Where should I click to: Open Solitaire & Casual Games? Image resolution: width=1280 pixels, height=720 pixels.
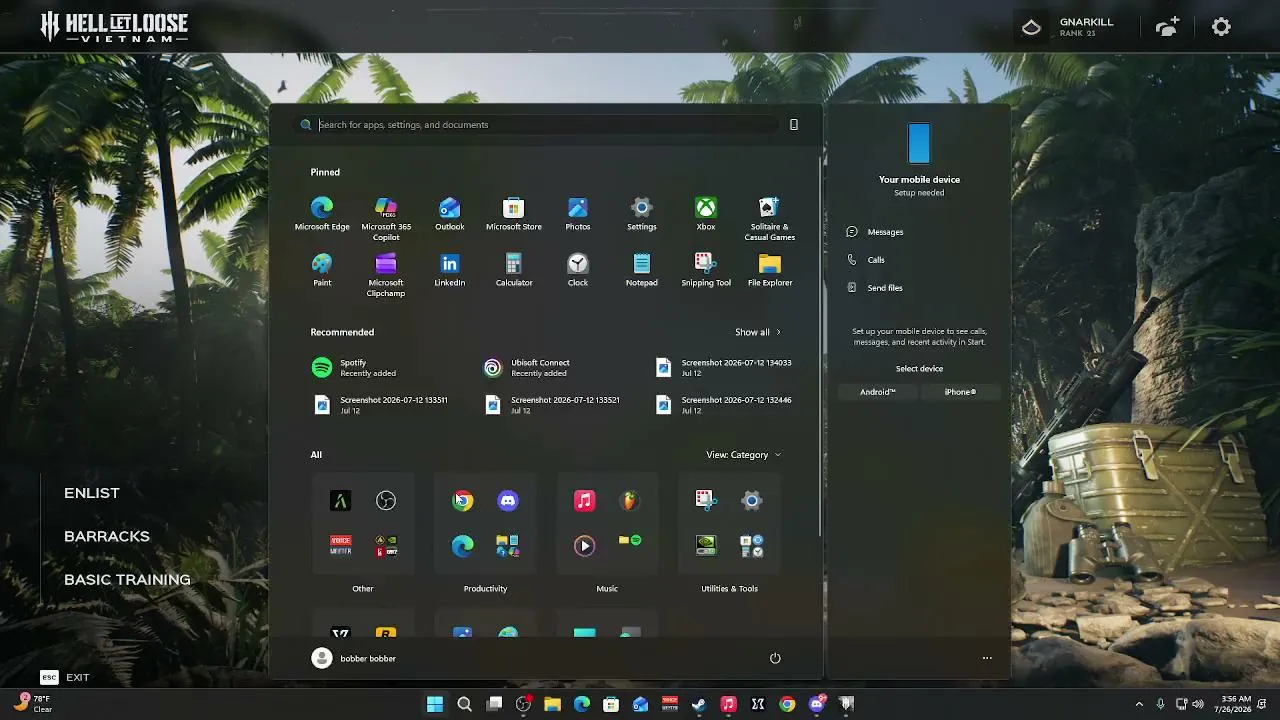(x=770, y=218)
